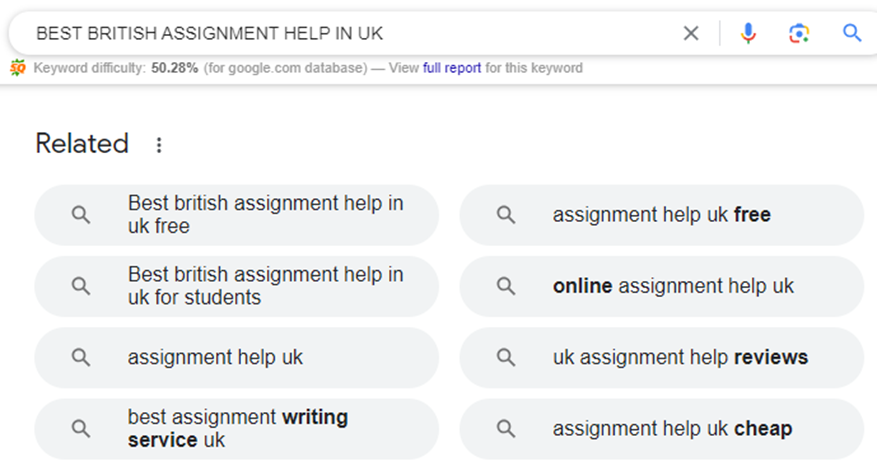Open the three-dot menu next to Related
This screenshot has width=877, height=466.
[159, 145]
